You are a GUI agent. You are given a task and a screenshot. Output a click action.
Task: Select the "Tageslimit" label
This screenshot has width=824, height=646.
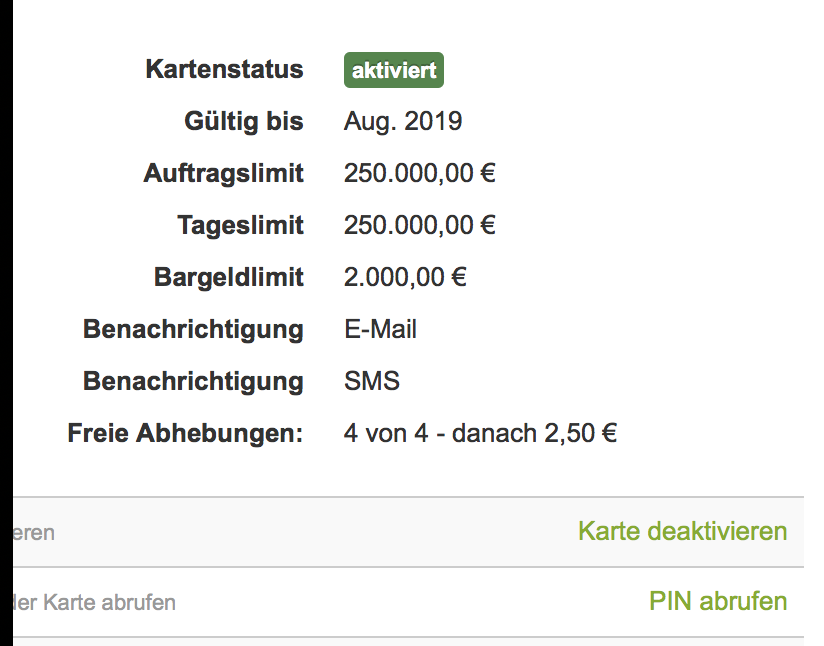240,226
